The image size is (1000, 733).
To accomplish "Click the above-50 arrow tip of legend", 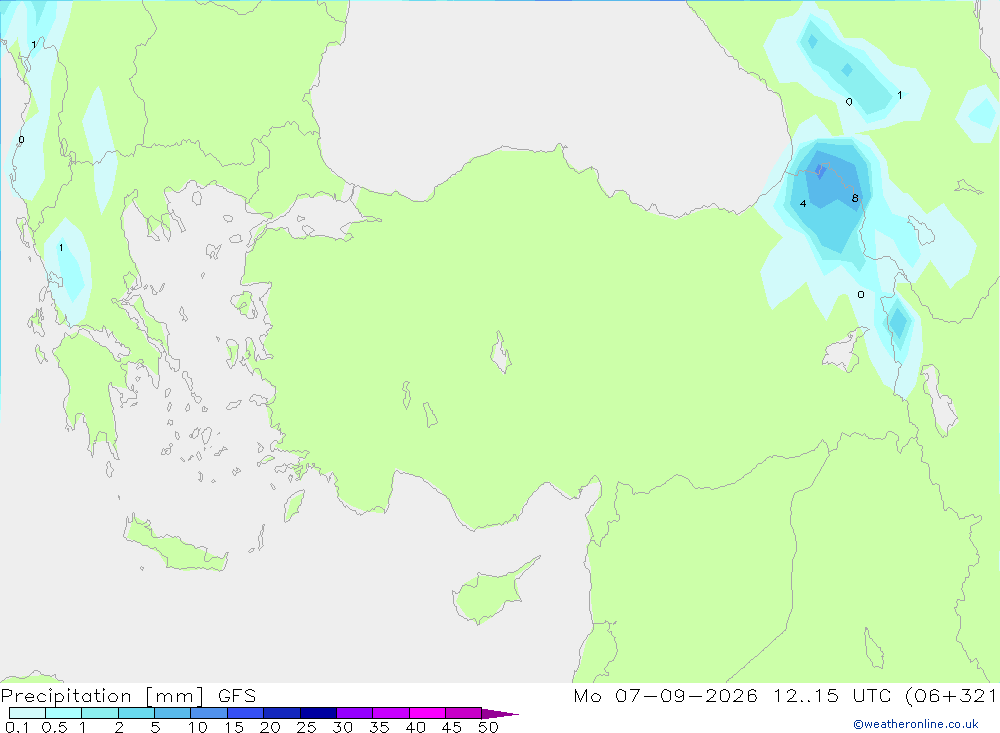I will tap(499, 714).
